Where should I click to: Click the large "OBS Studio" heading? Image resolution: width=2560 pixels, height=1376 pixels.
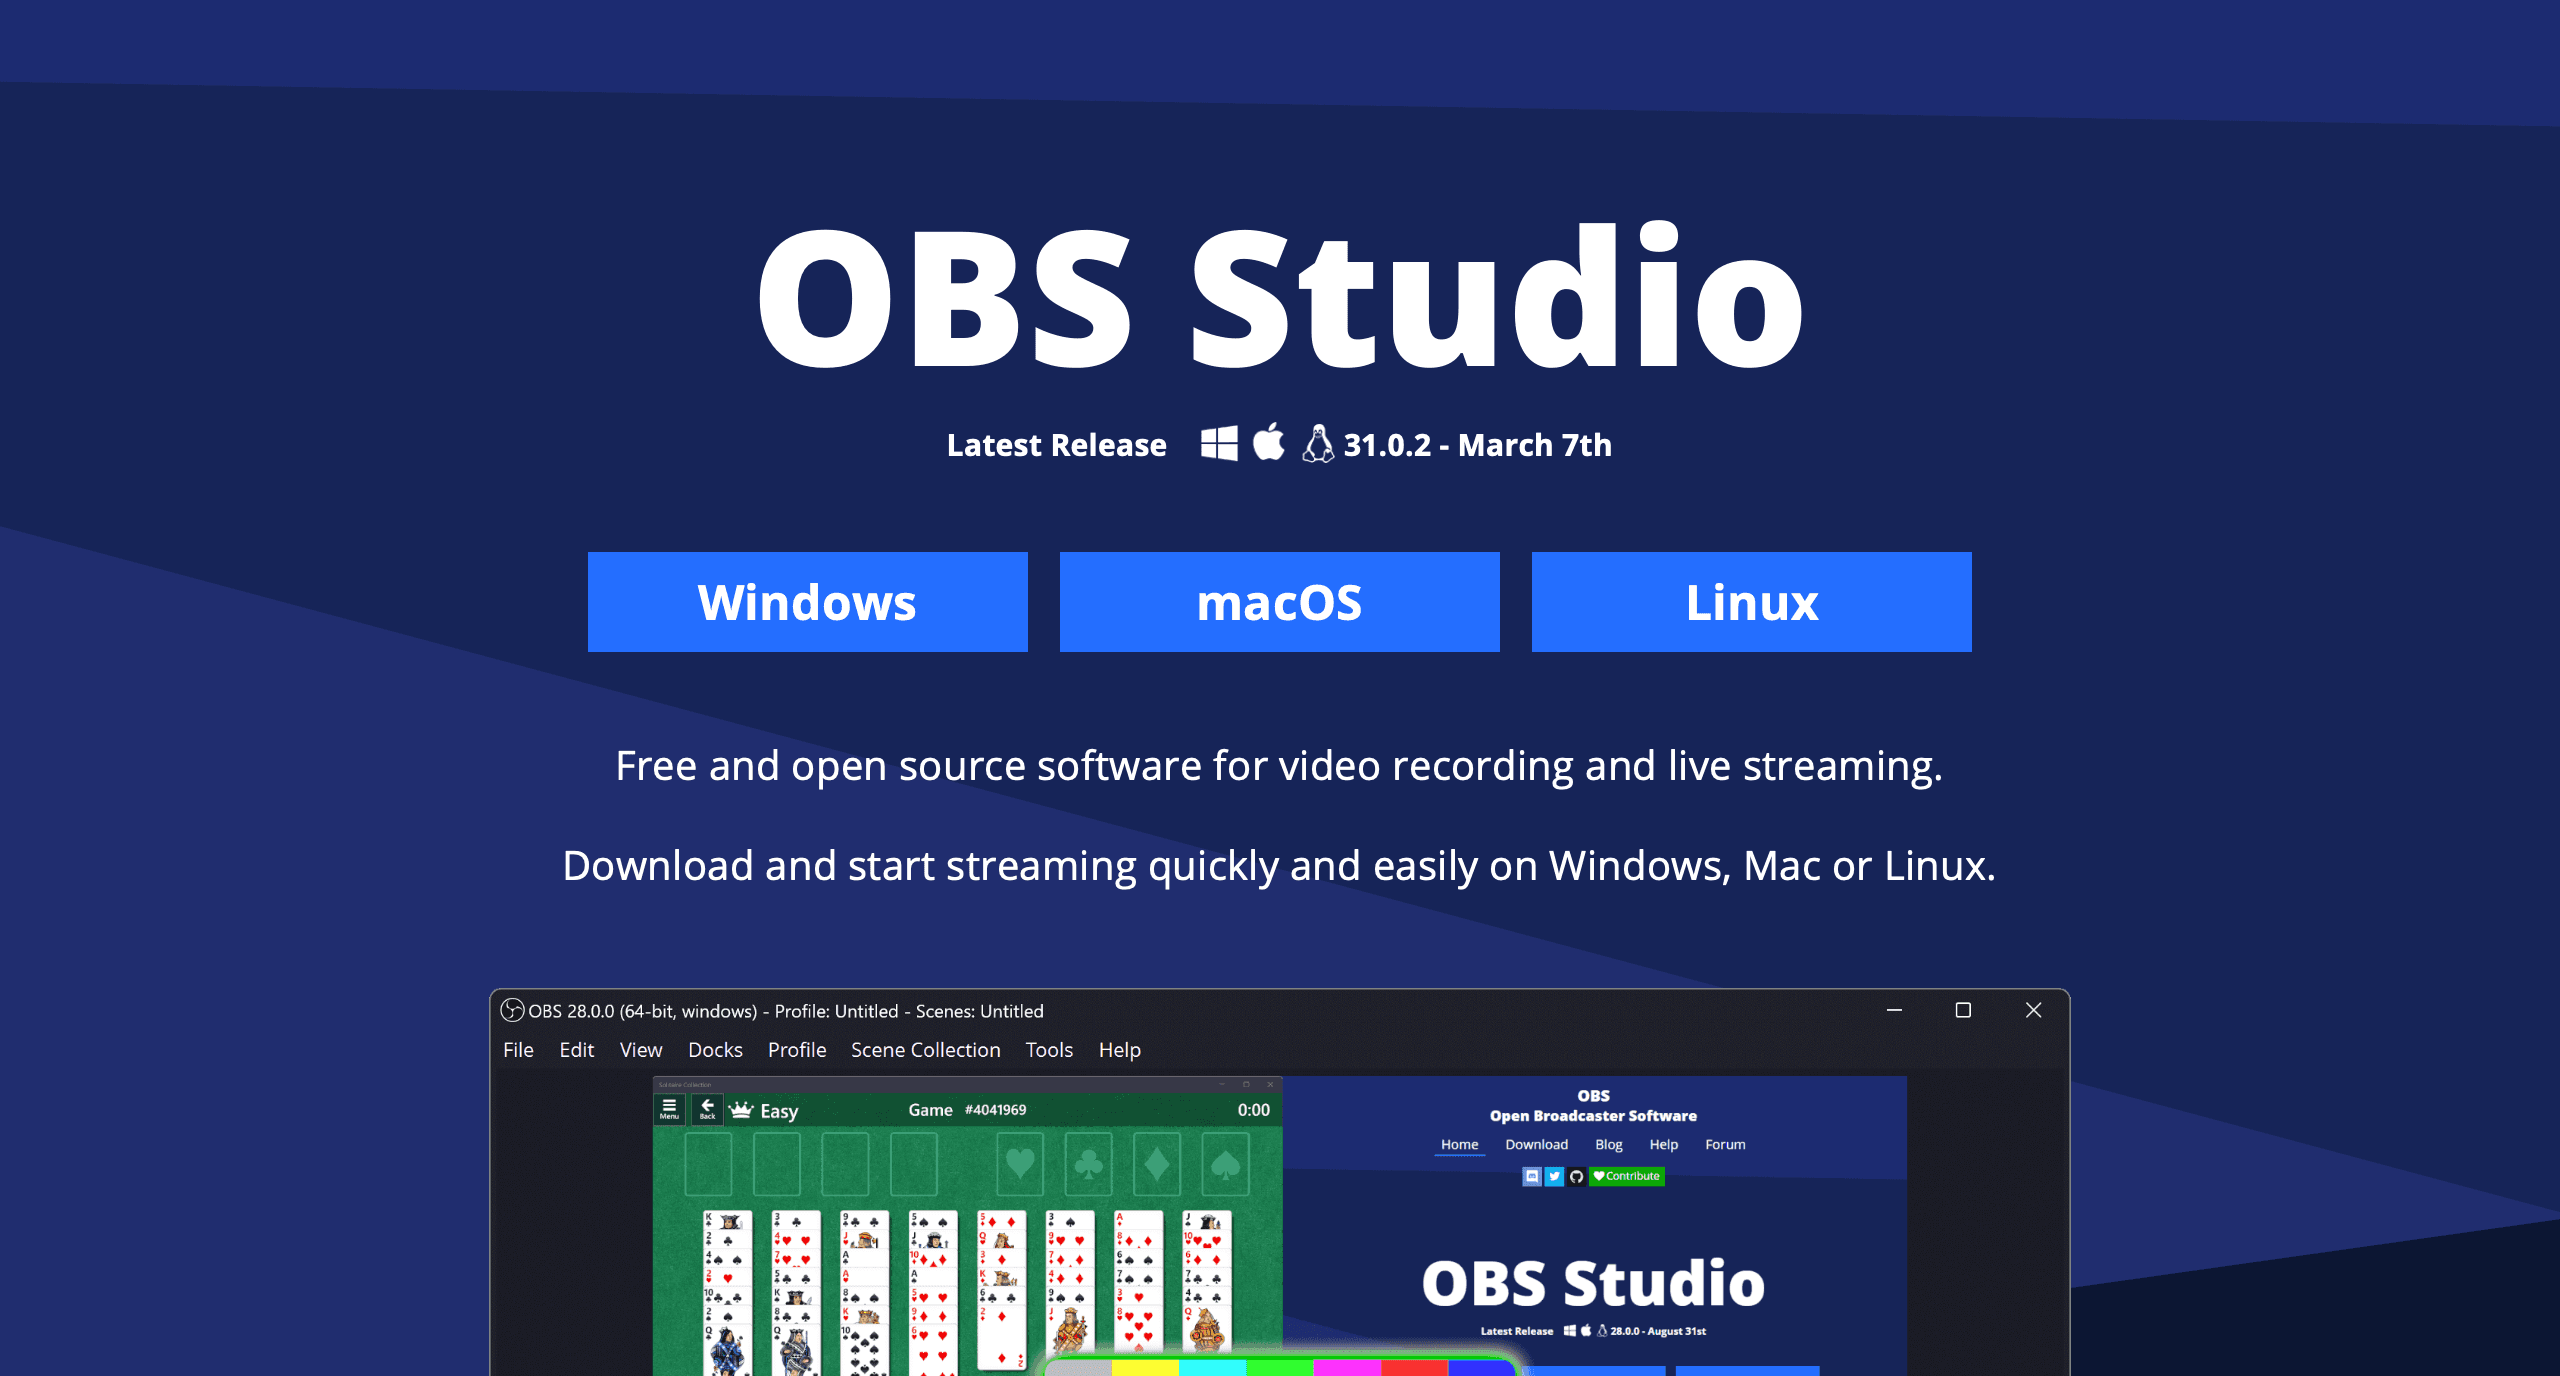click(1280, 297)
